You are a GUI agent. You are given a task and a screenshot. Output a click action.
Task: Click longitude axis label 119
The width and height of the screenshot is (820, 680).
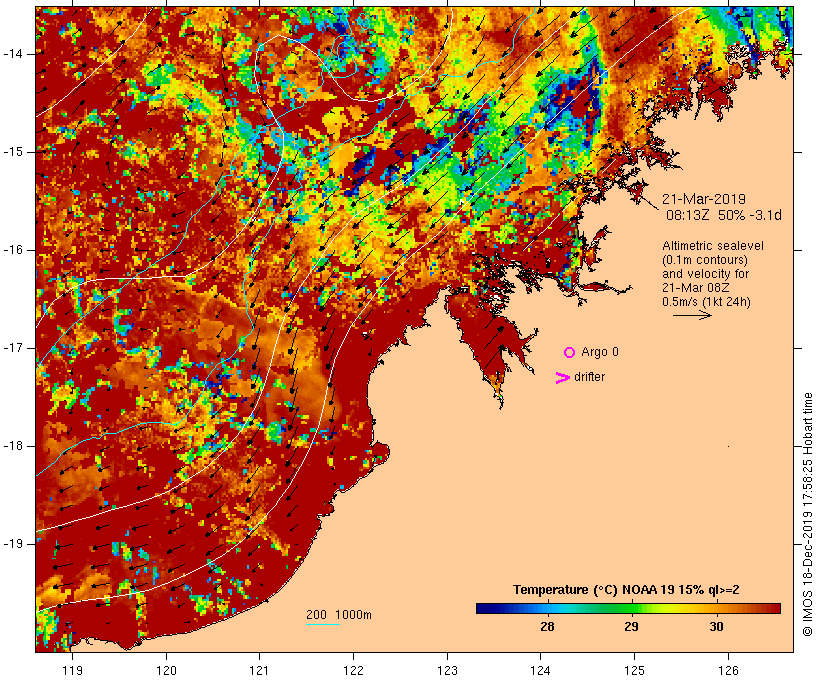pos(72,670)
